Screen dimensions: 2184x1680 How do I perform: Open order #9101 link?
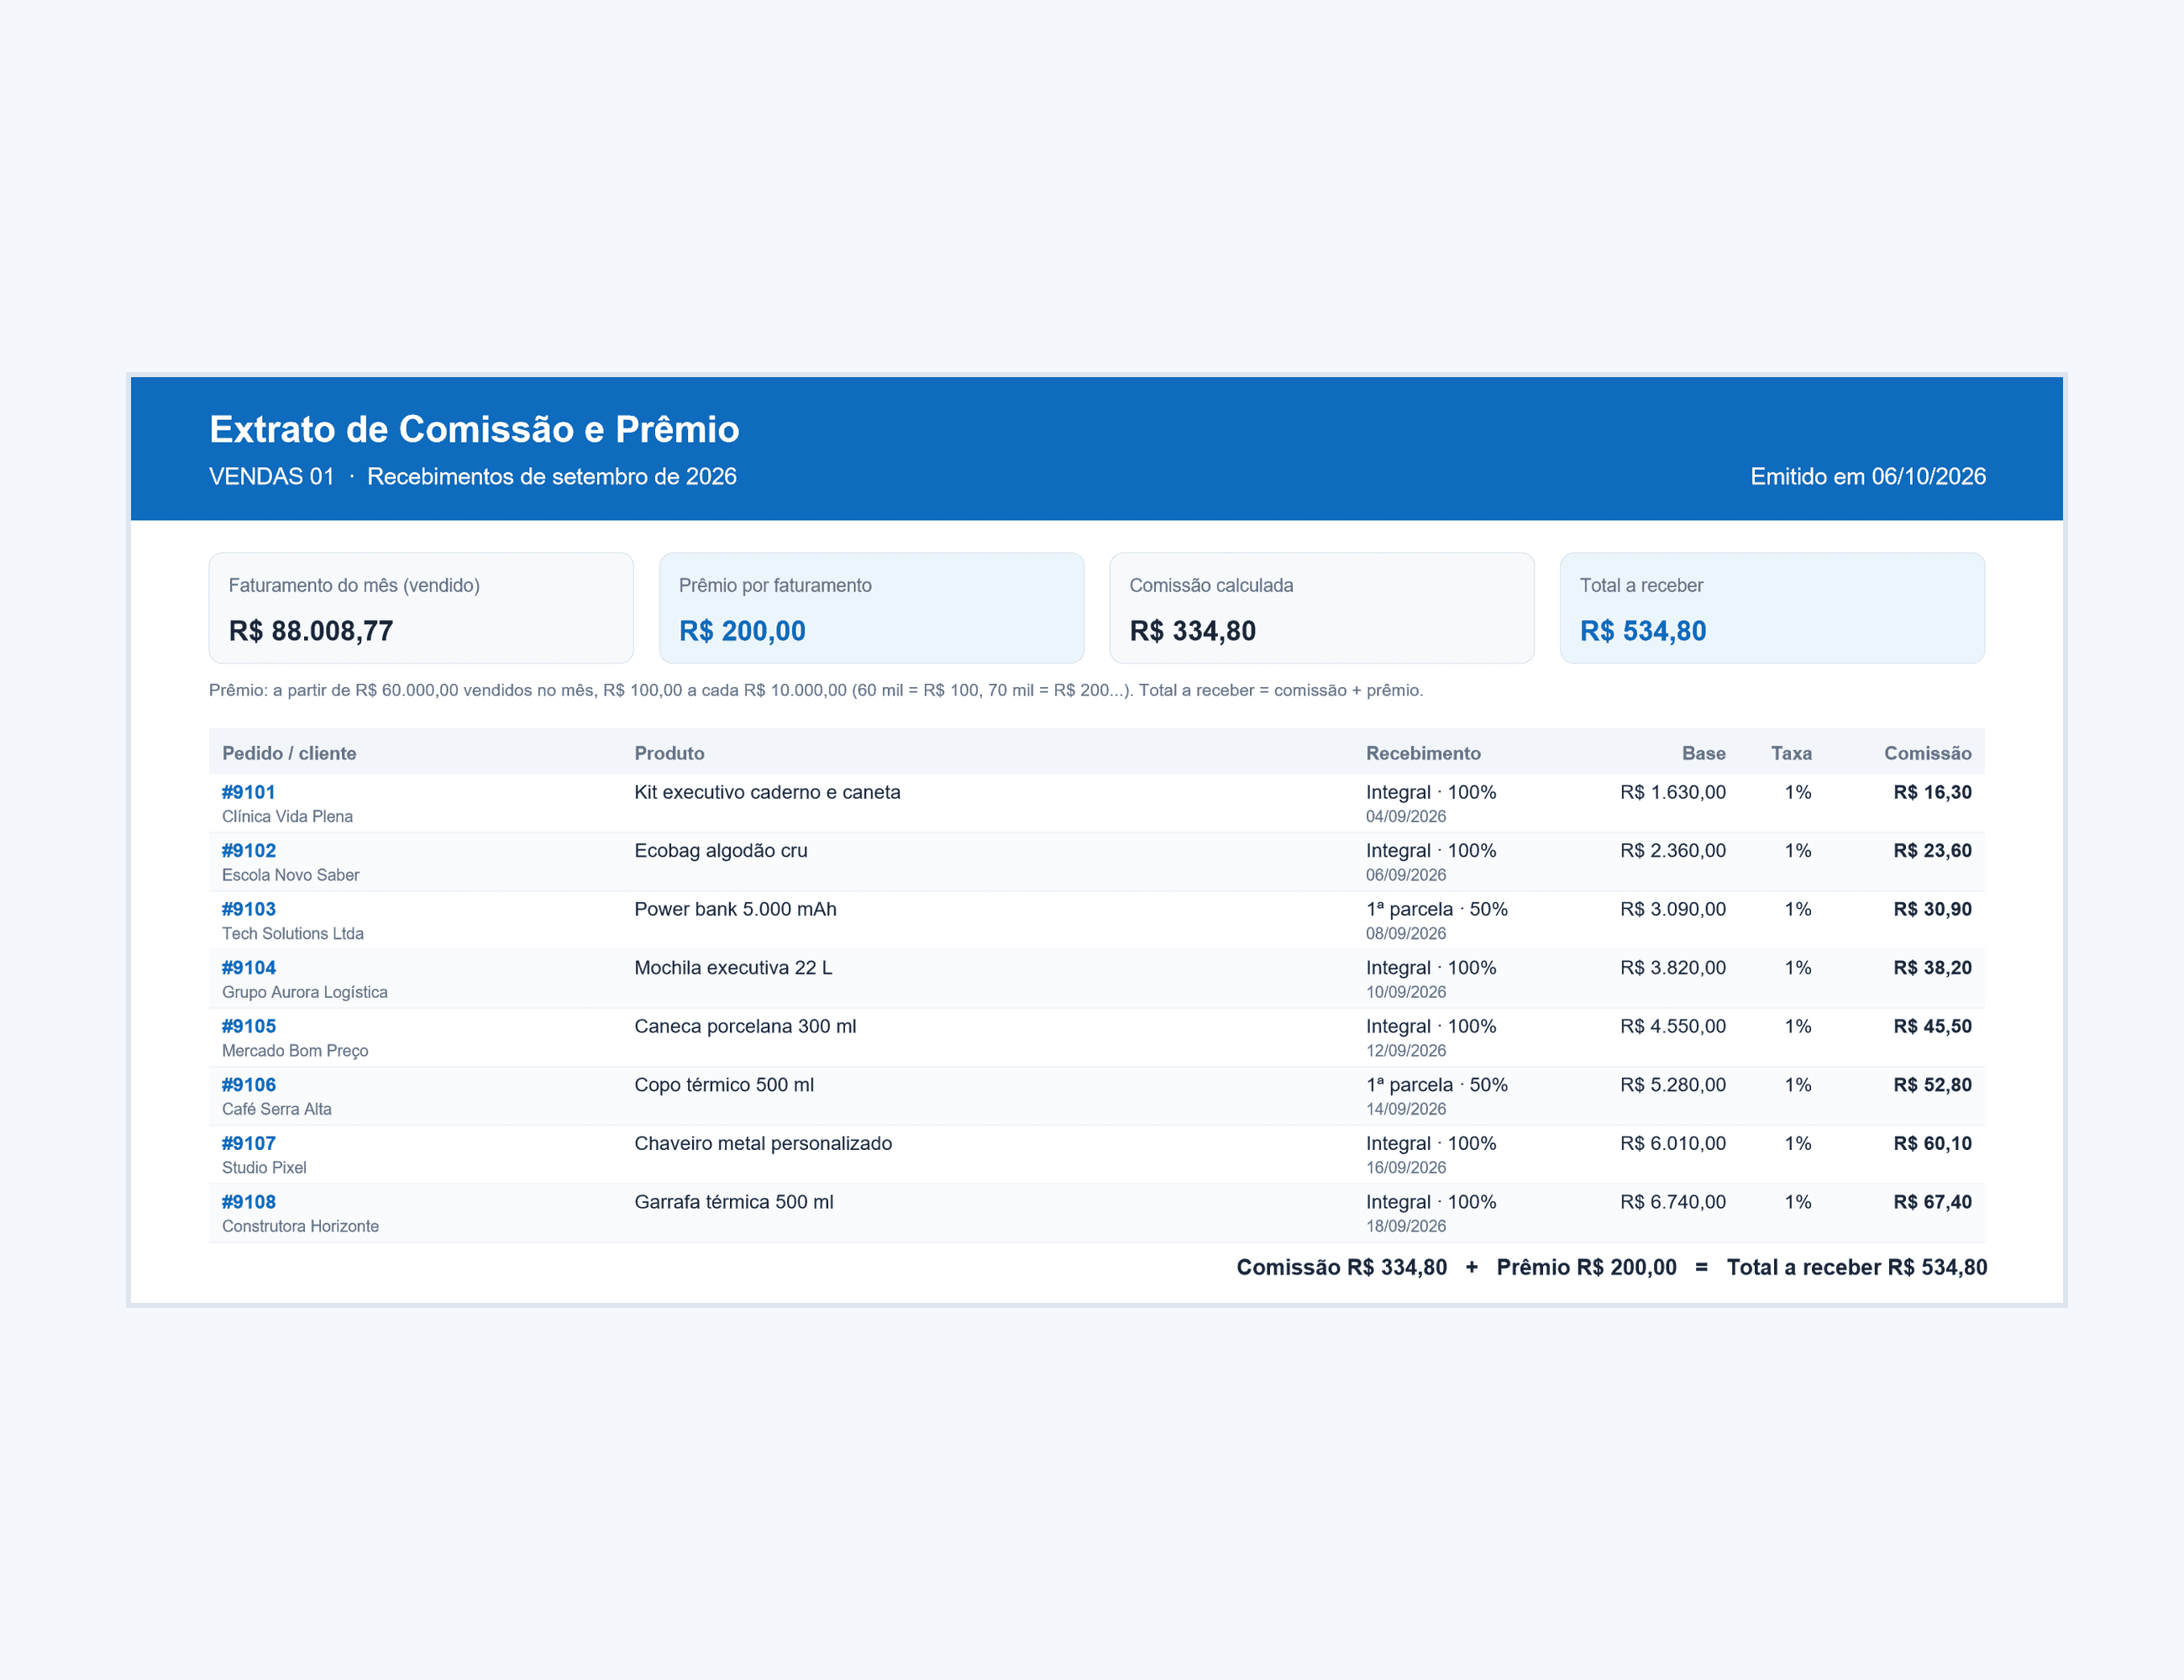[x=248, y=792]
